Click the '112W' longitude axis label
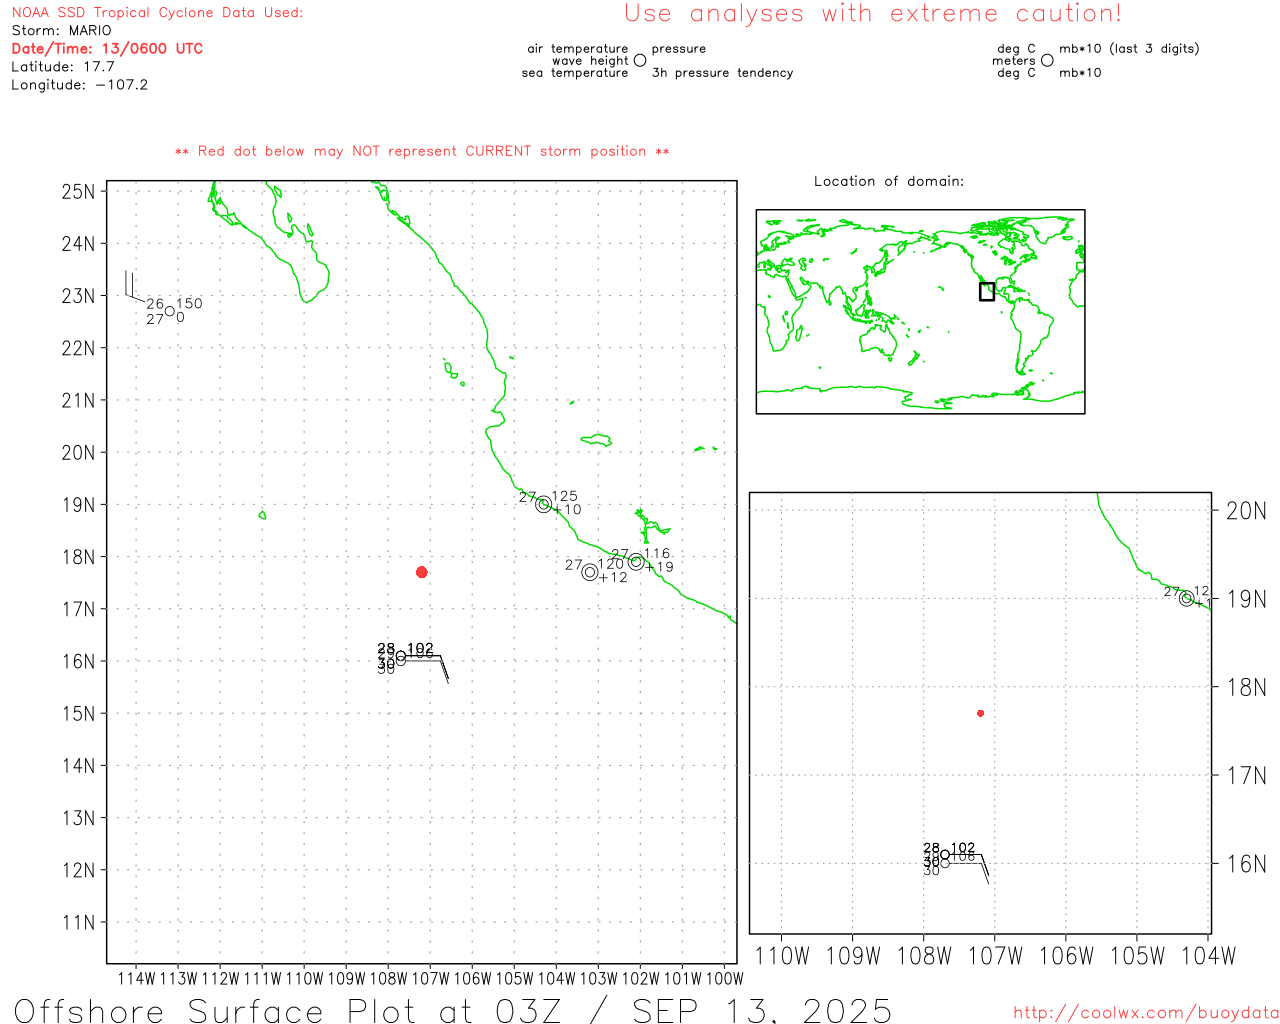 (x=221, y=978)
